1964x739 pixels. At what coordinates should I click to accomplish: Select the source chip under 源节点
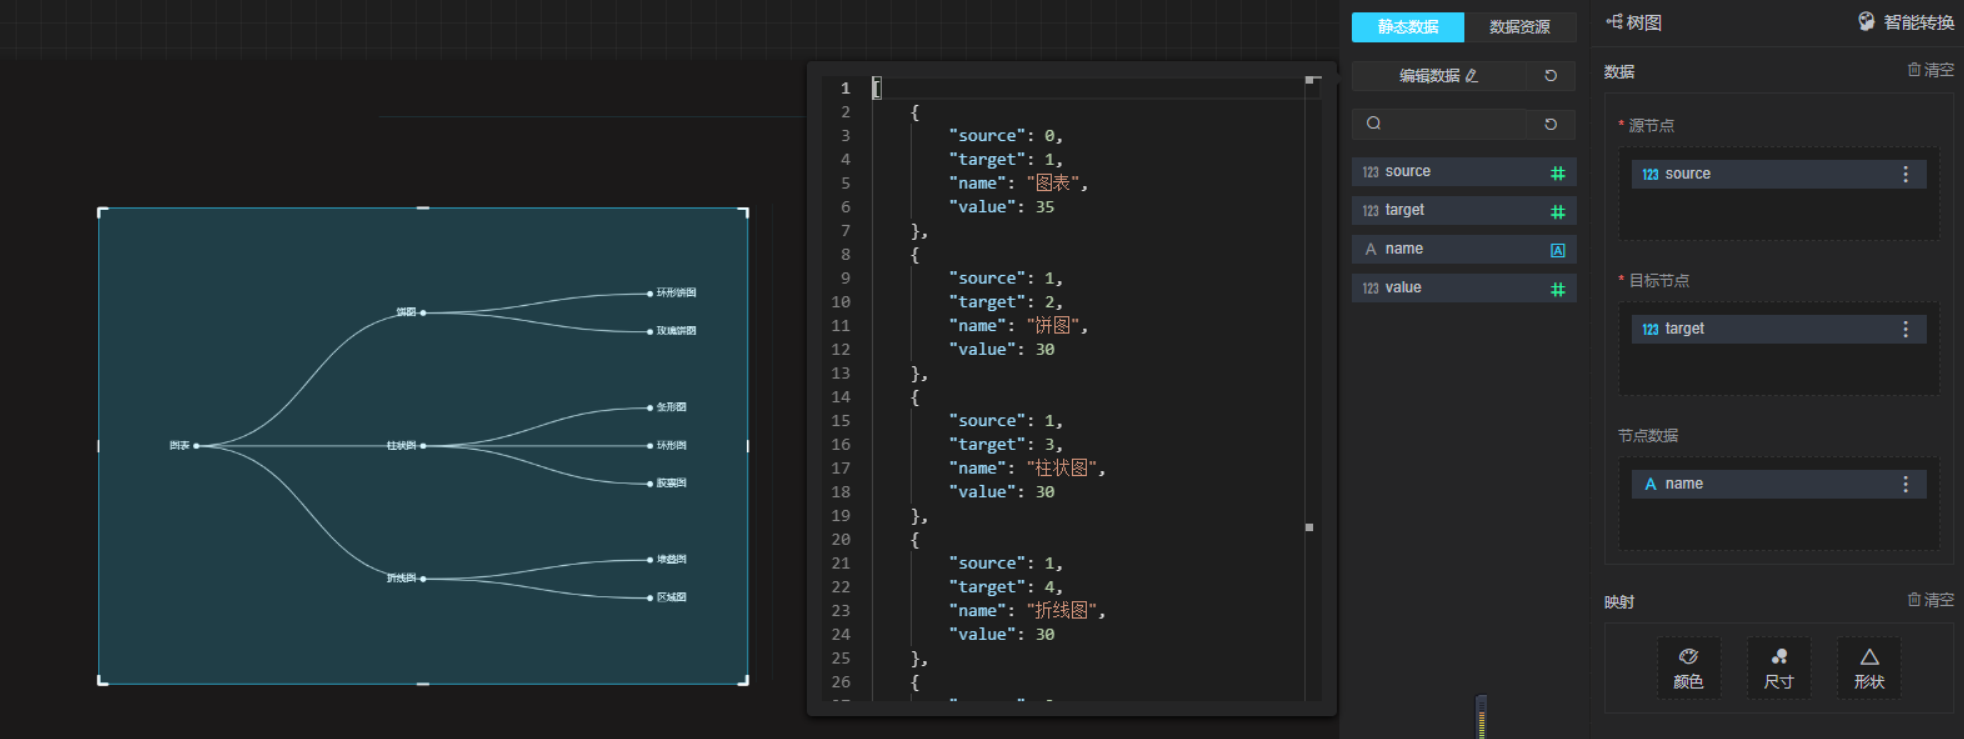1778,174
